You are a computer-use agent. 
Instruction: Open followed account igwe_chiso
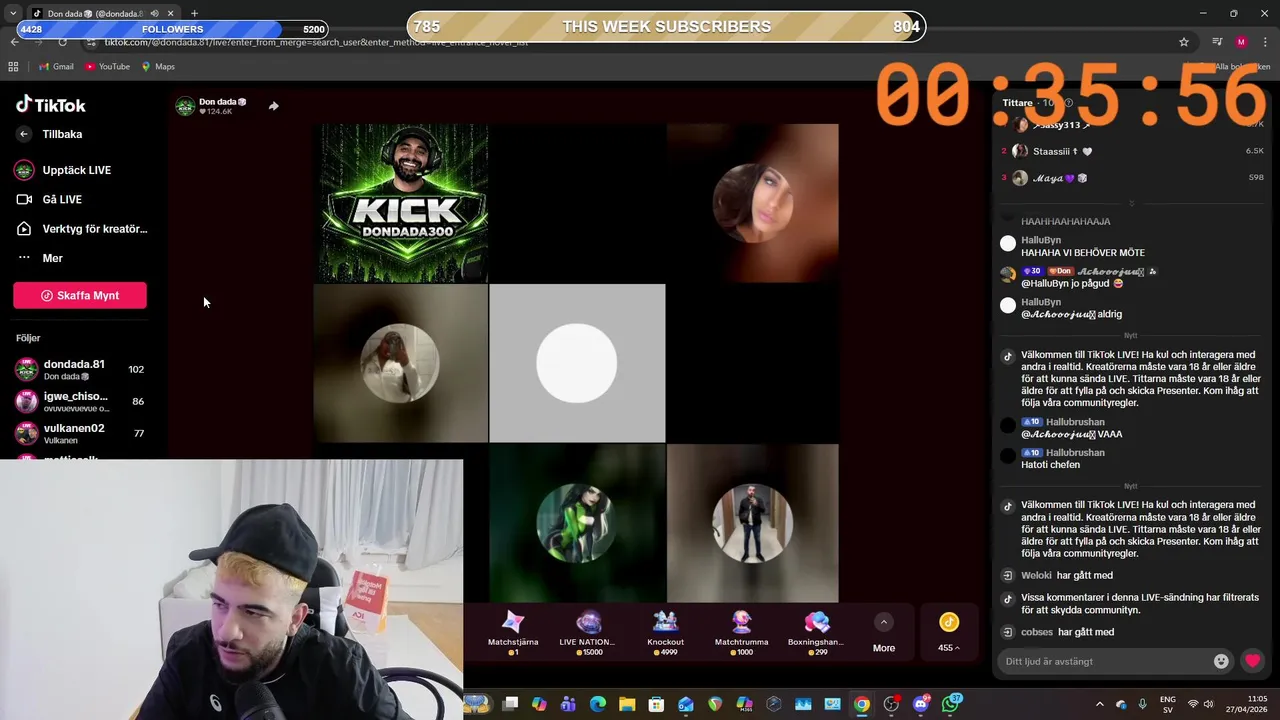(80, 401)
